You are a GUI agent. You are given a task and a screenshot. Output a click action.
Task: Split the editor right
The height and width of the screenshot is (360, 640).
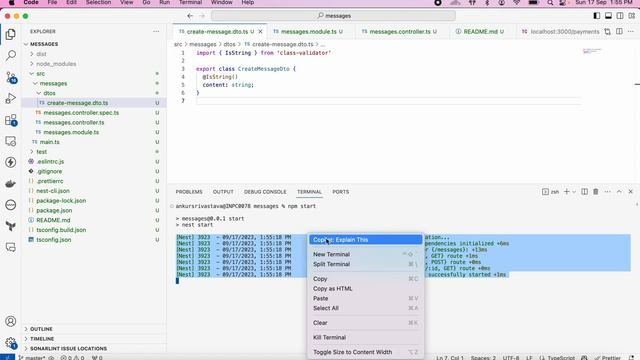pos(619,31)
